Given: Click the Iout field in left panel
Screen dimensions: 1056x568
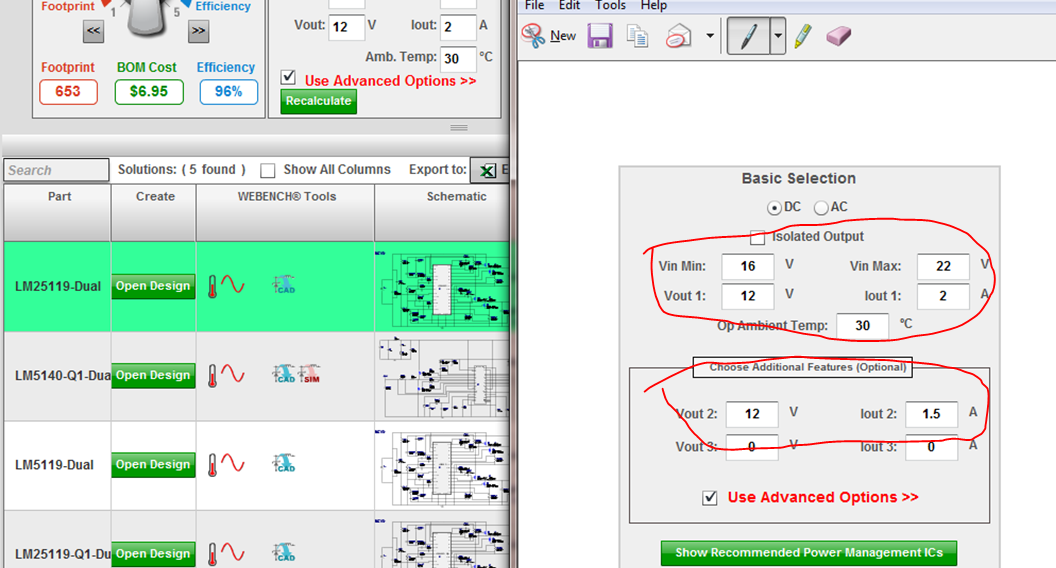Looking at the screenshot, I should 457,27.
